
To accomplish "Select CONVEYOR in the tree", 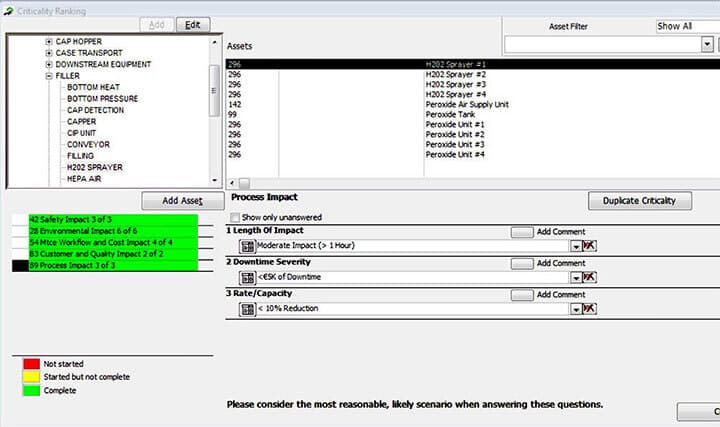I will pos(89,145).
